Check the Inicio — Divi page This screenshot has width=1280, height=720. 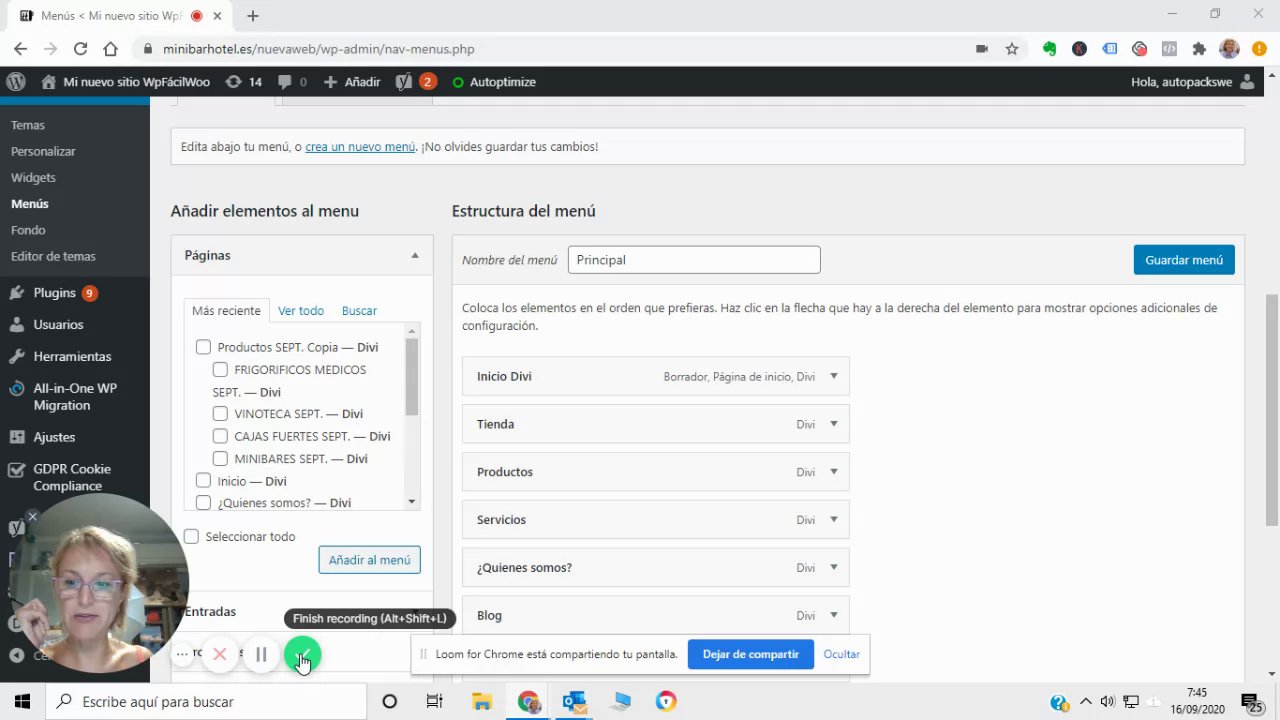tap(203, 481)
